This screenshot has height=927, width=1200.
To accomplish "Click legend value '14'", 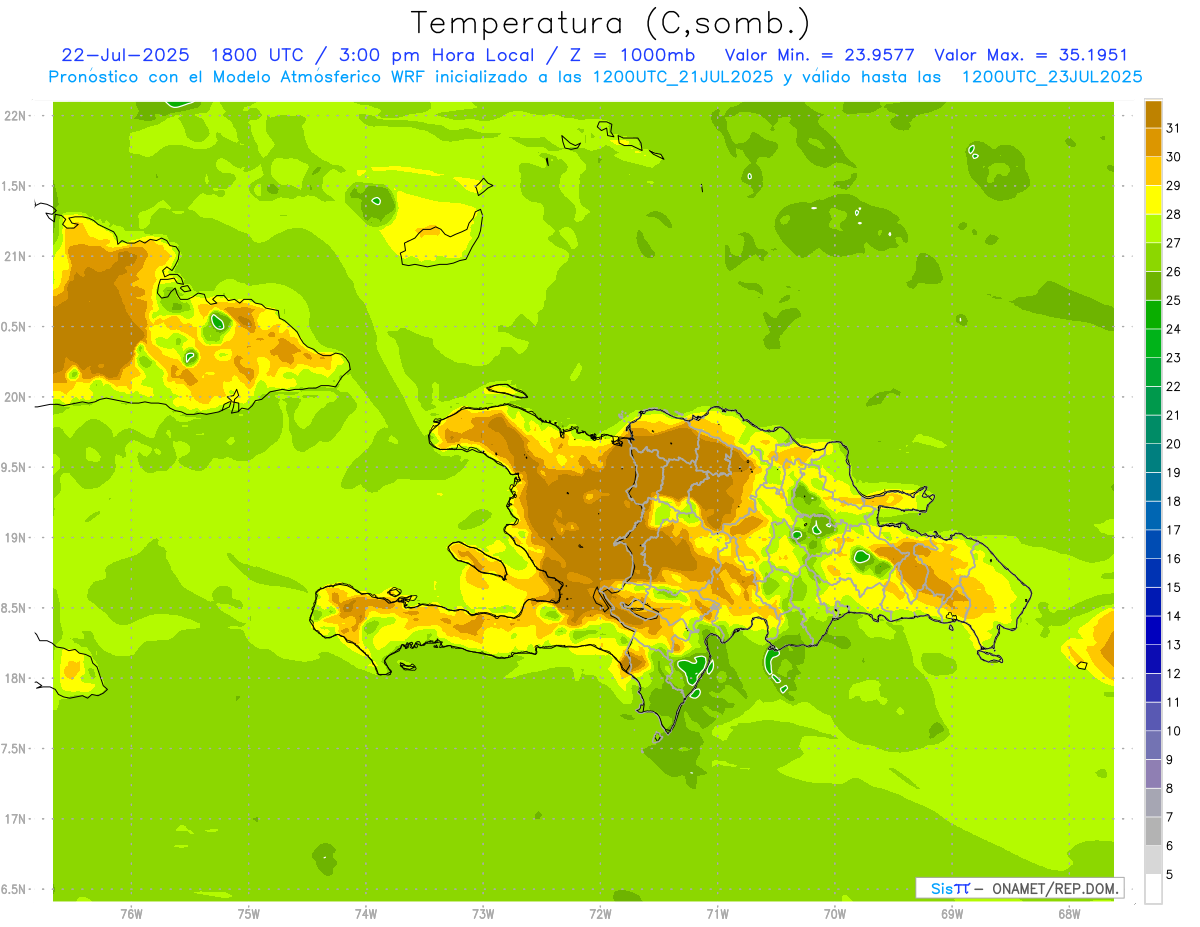I will tap(1174, 616).
